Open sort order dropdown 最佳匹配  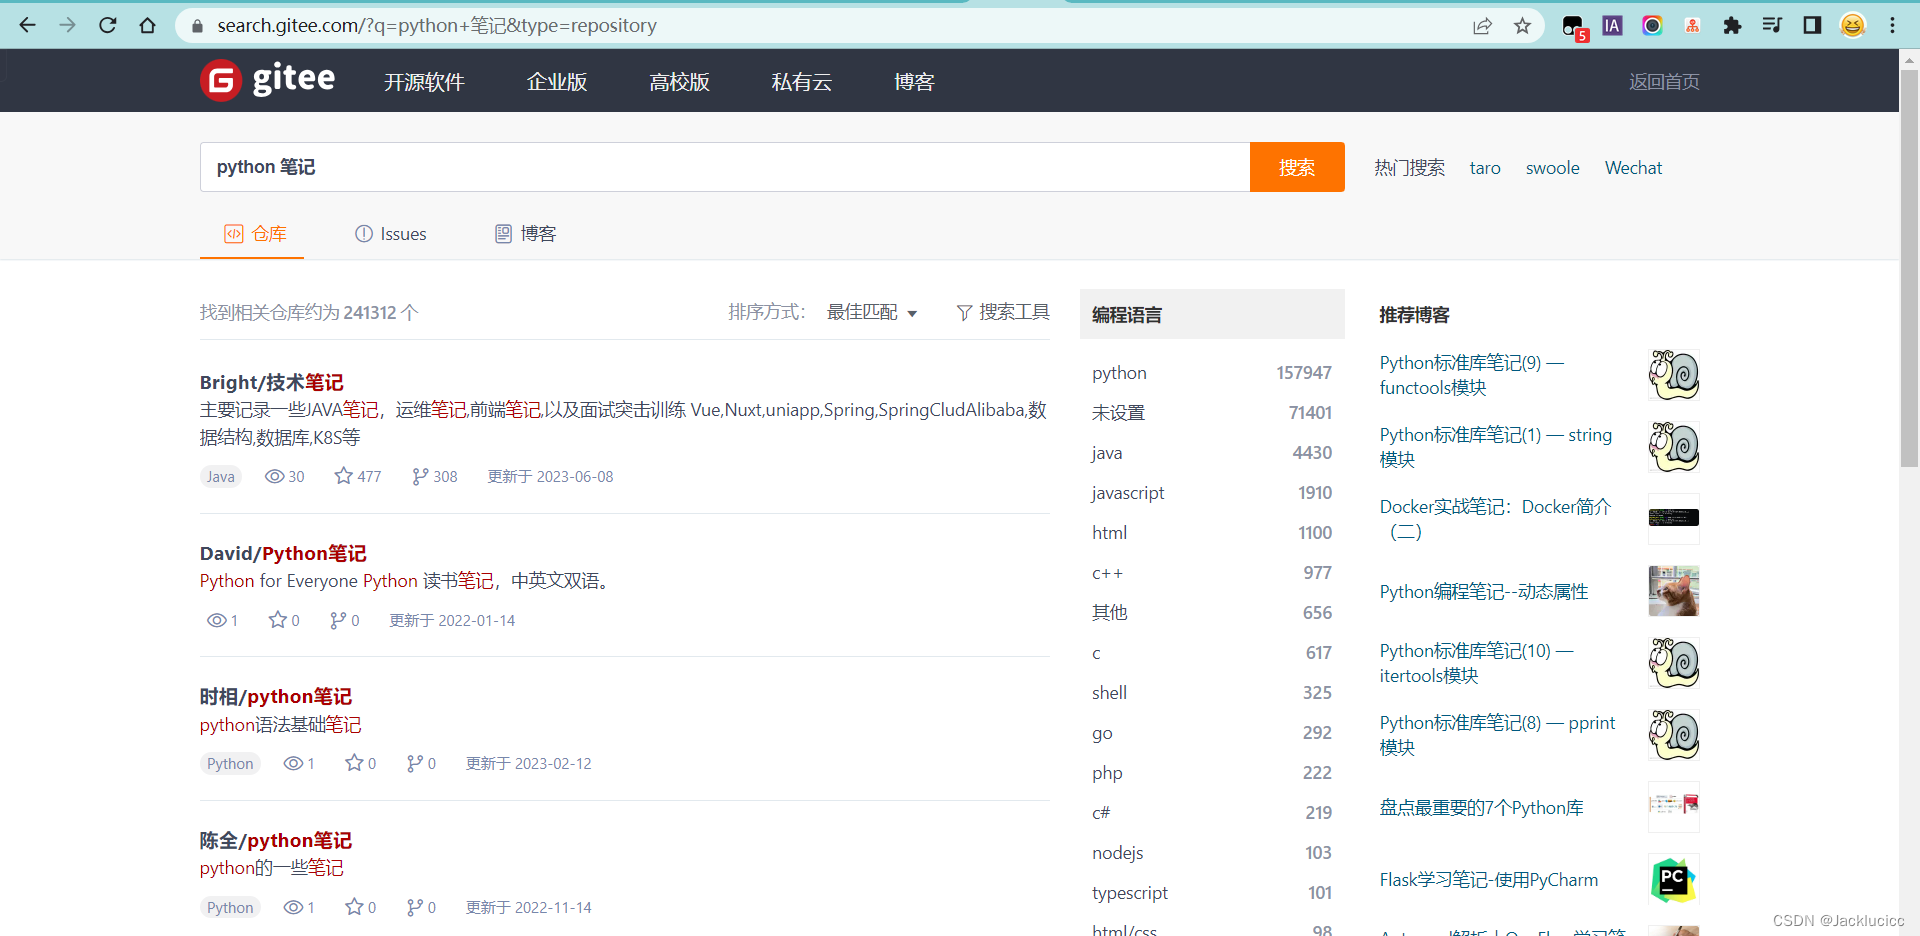(872, 312)
